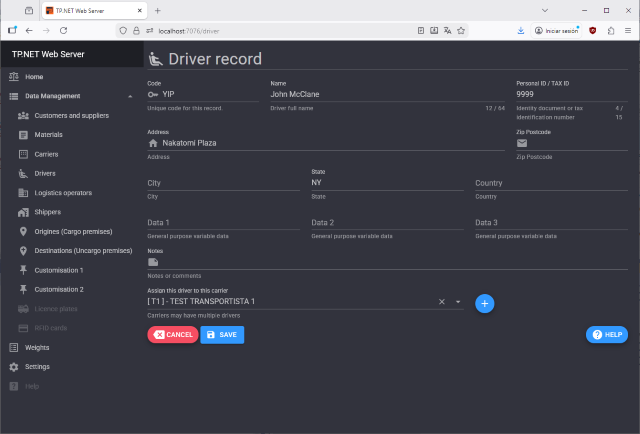The width and height of the screenshot is (640, 434).
Task: Click into the City input field
Action: (x=223, y=183)
